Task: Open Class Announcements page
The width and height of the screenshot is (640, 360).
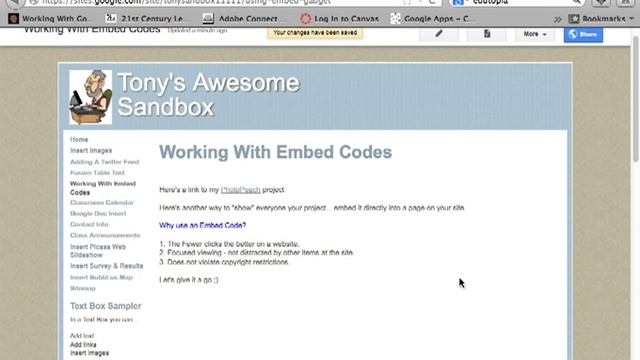Action: click(105, 236)
